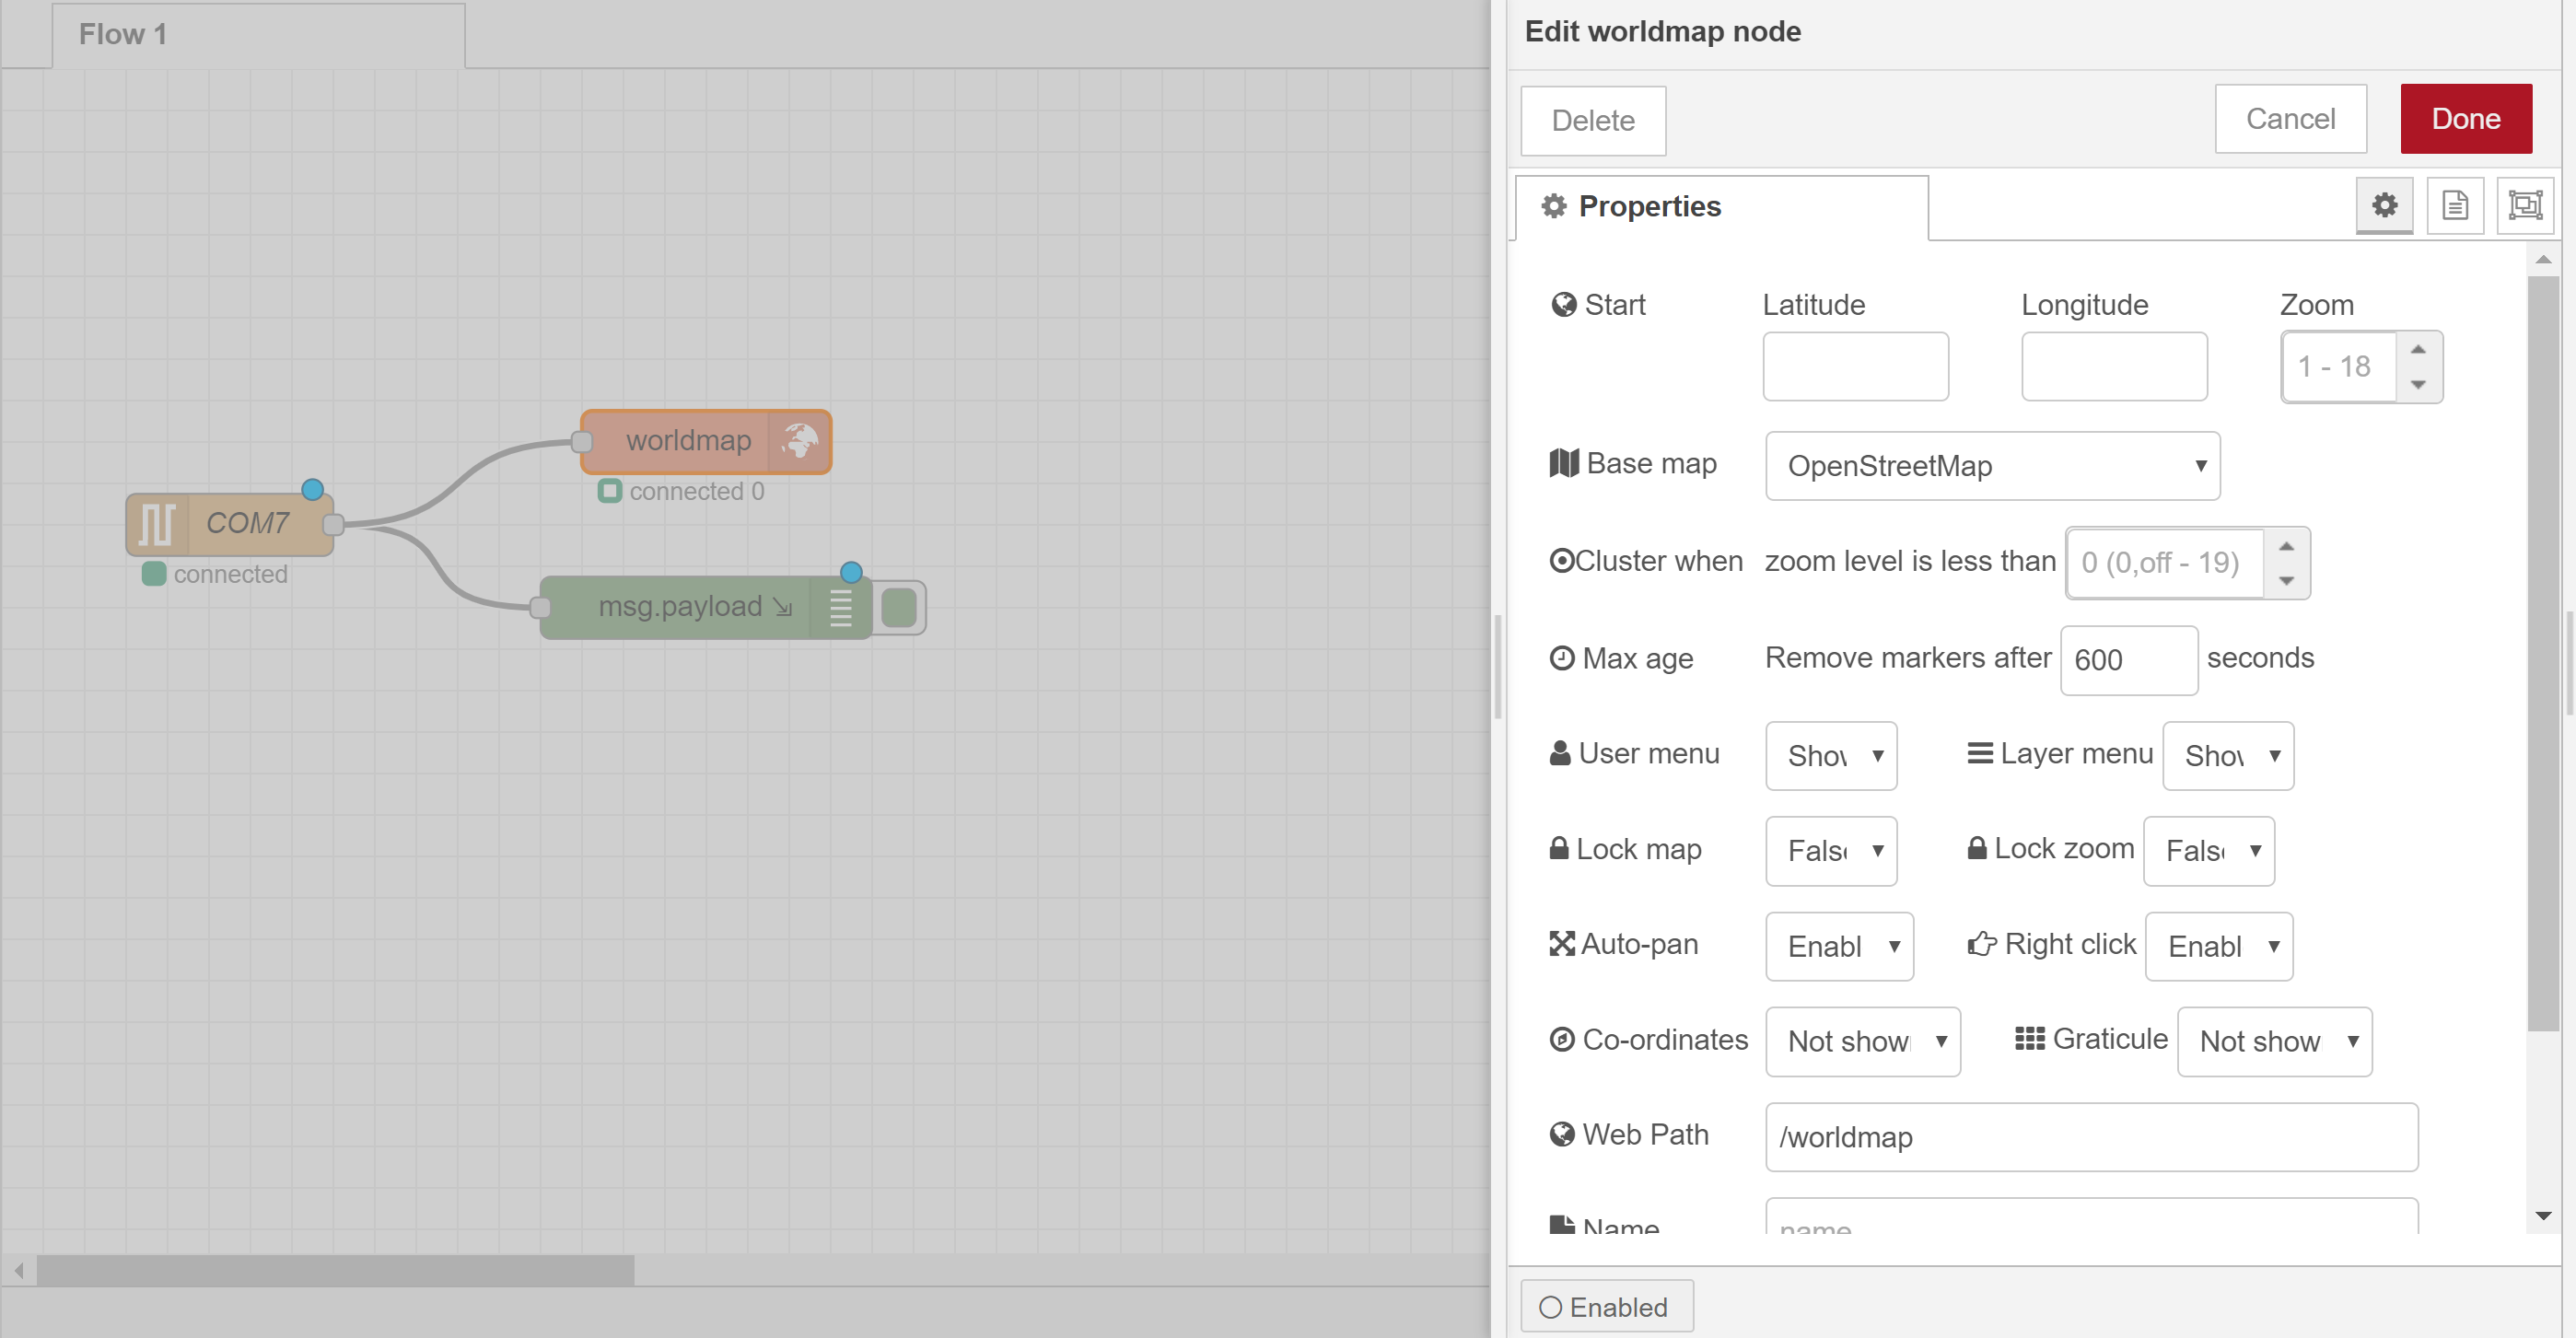The height and width of the screenshot is (1338, 2576).
Task: Toggle the Enabled node state button
Action: tap(1606, 1306)
